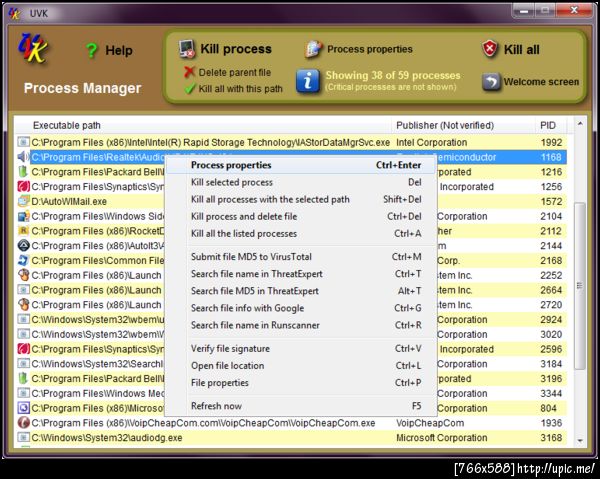Open Help via its text label
600x479 pixels.
tap(119, 51)
